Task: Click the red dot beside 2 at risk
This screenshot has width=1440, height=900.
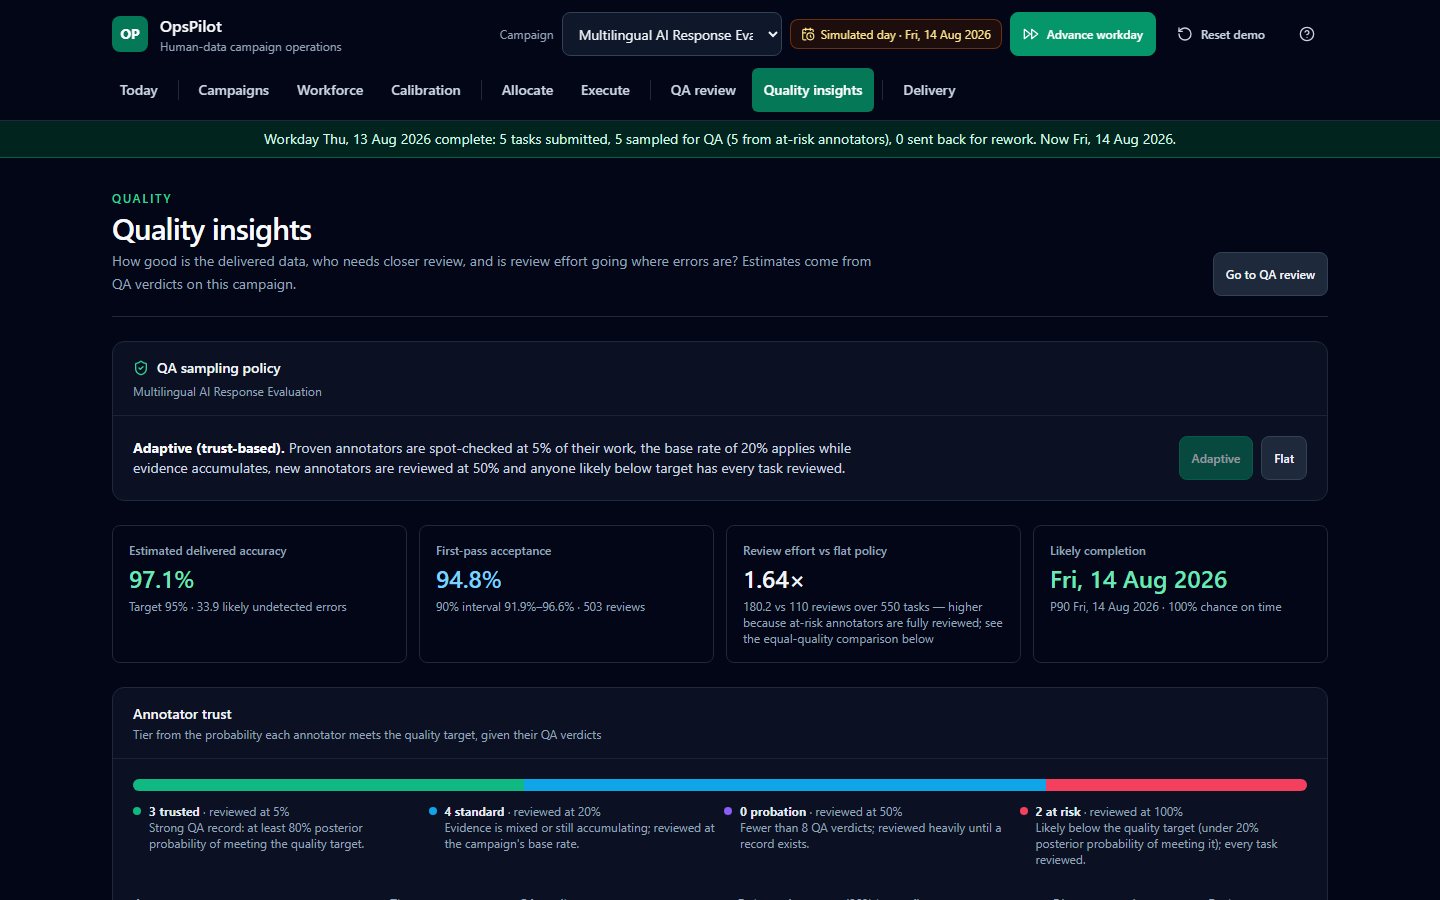Action: pos(1024,811)
